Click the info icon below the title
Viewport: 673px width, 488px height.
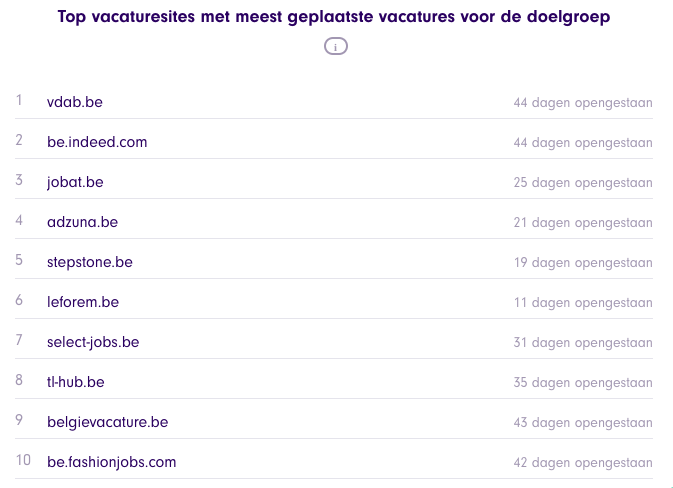336,46
